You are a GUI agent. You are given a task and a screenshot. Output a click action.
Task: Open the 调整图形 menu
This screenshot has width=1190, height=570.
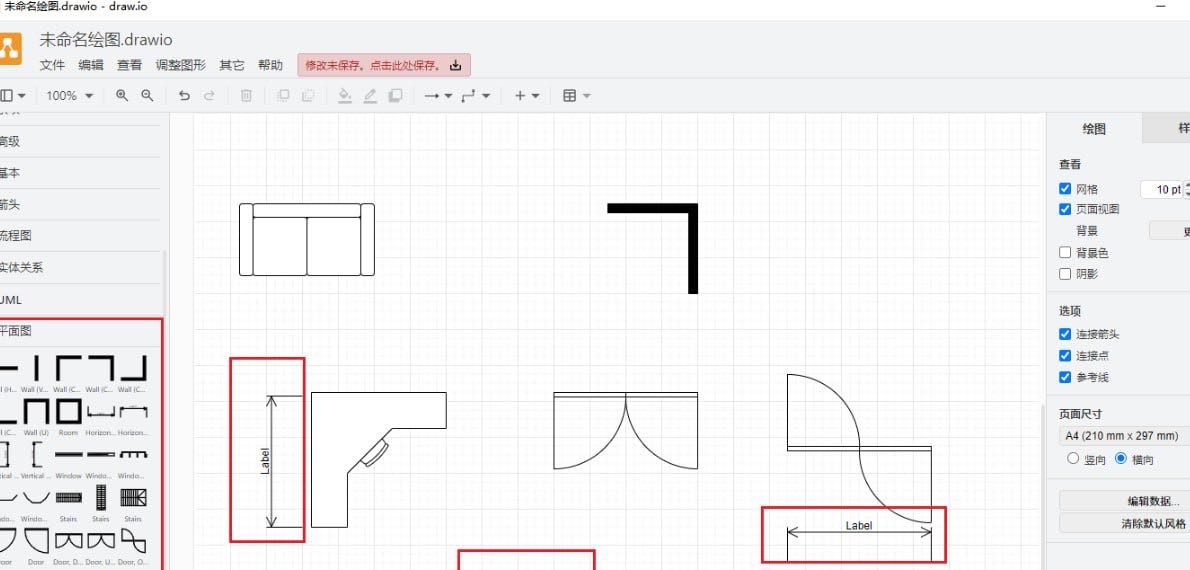(x=180, y=65)
